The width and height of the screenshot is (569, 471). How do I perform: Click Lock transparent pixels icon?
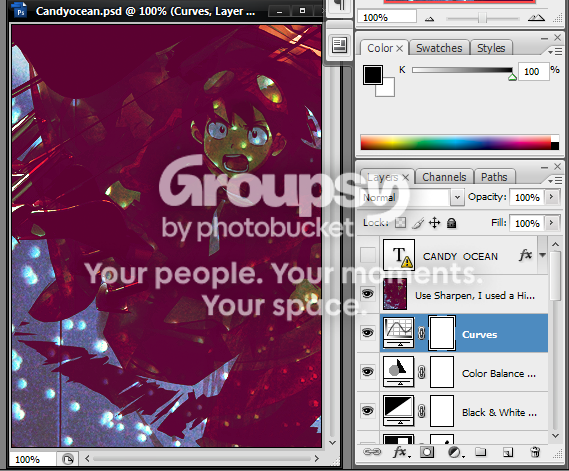pos(400,222)
